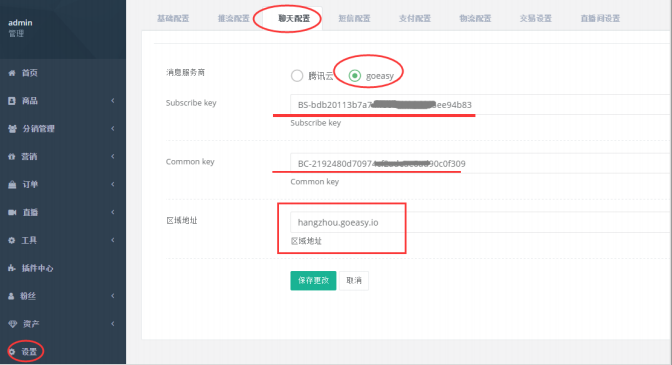The height and width of the screenshot is (365, 672).
Task: Click the 商品 products sidebar icon
Action: click(x=12, y=101)
